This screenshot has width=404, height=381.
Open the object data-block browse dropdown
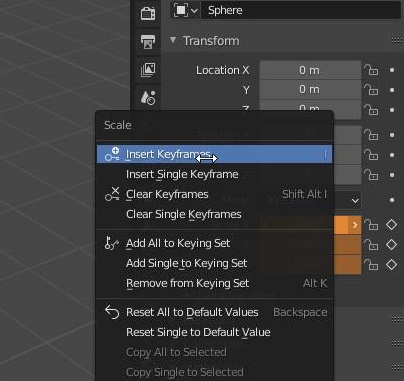click(x=186, y=10)
